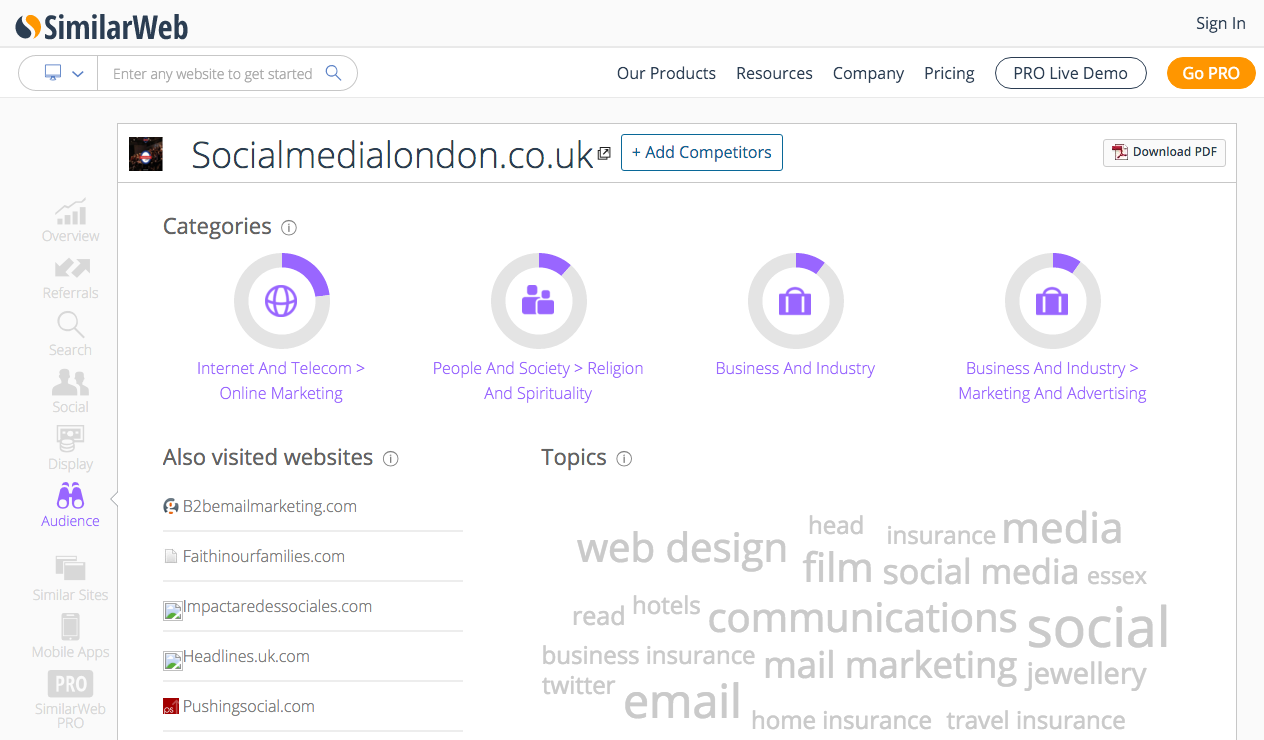Open the Referrals sidebar section
The image size is (1264, 740).
(x=70, y=278)
